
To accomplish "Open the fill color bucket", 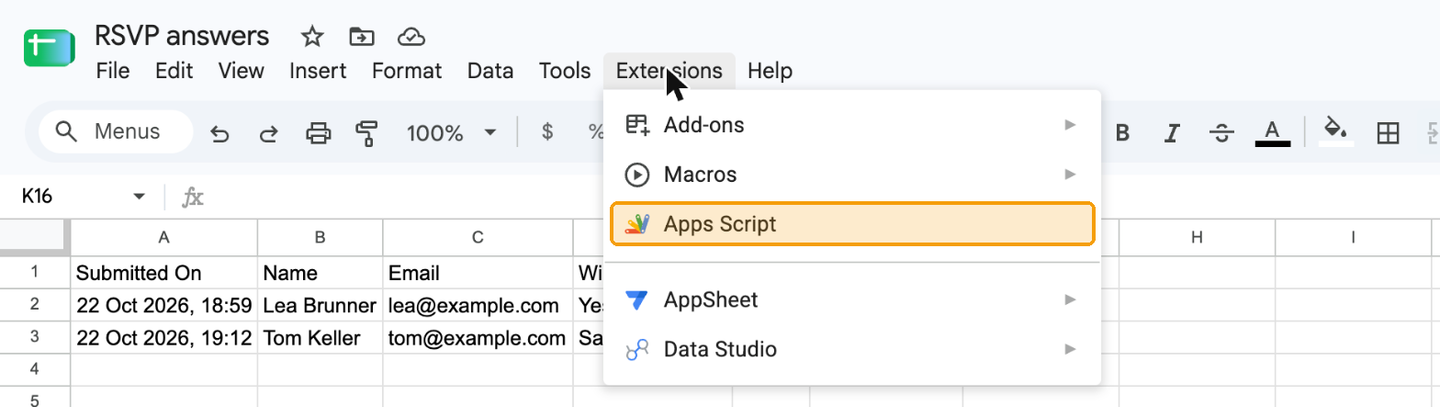I will tap(1335, 132).
